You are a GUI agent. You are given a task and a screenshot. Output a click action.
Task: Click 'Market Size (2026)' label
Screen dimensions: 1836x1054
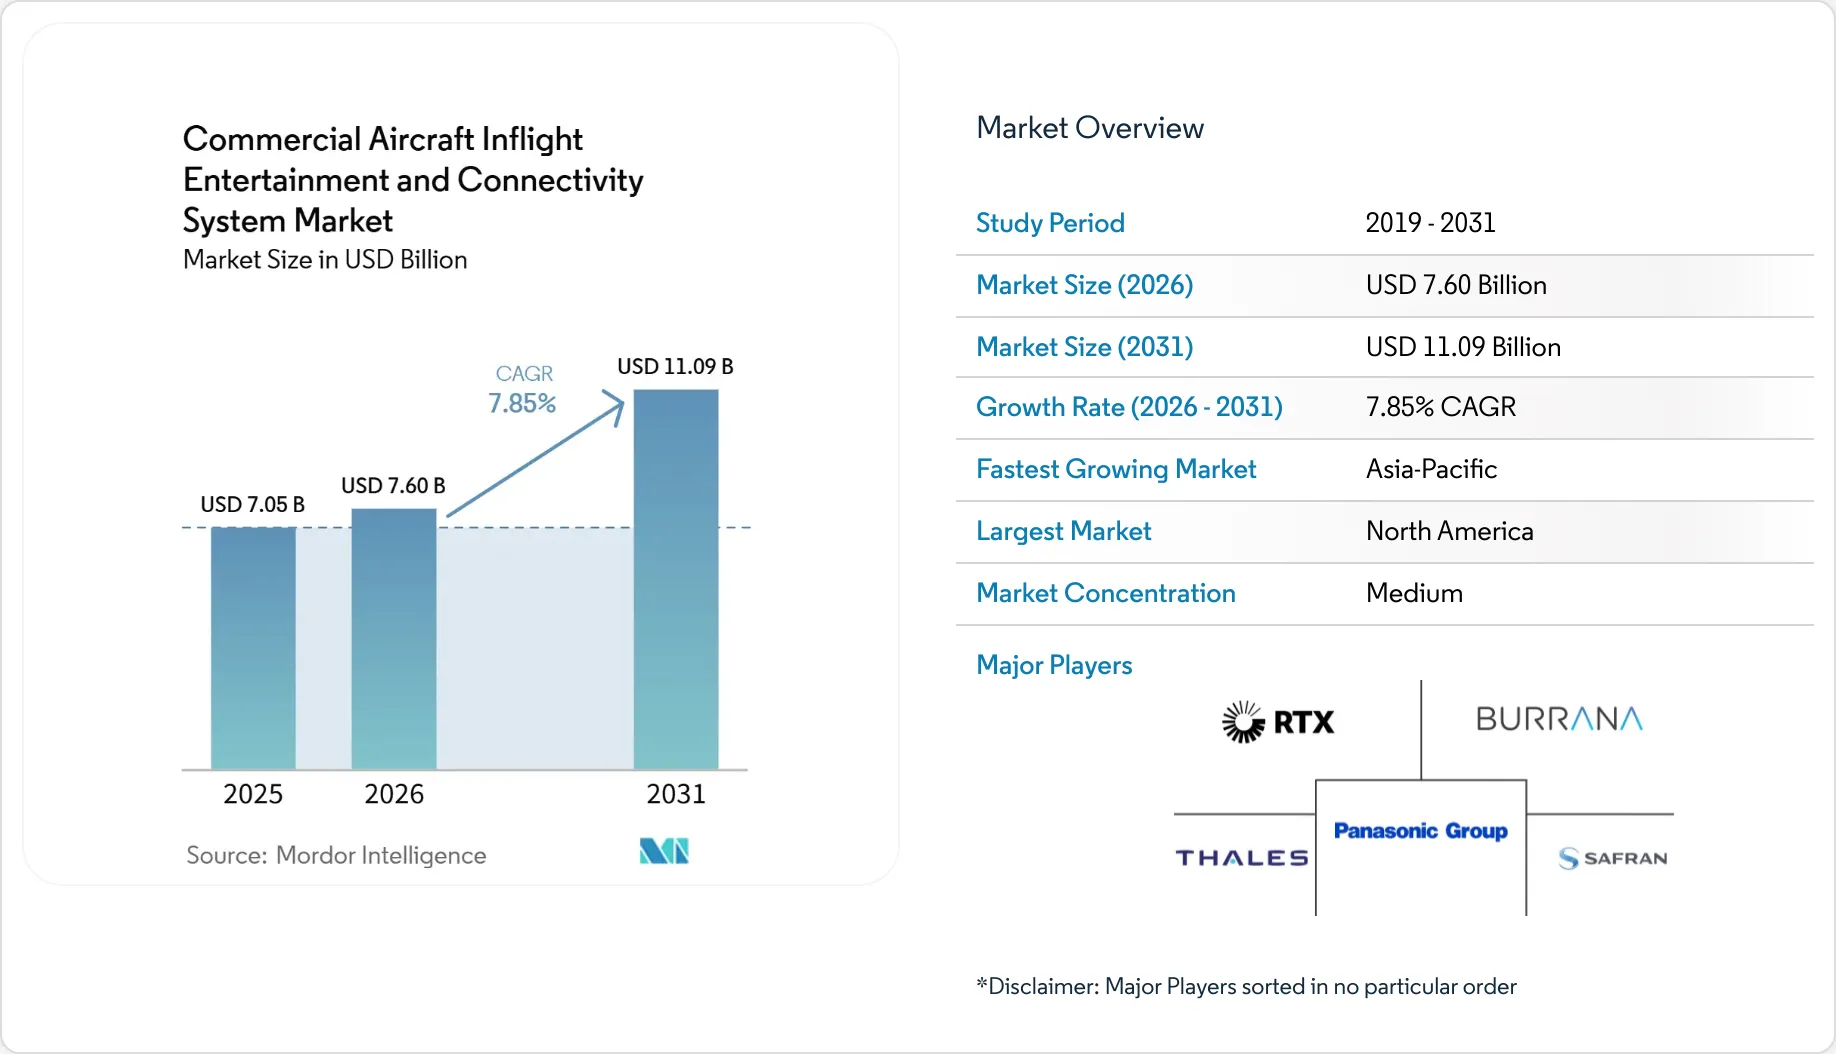(1085, 285)
